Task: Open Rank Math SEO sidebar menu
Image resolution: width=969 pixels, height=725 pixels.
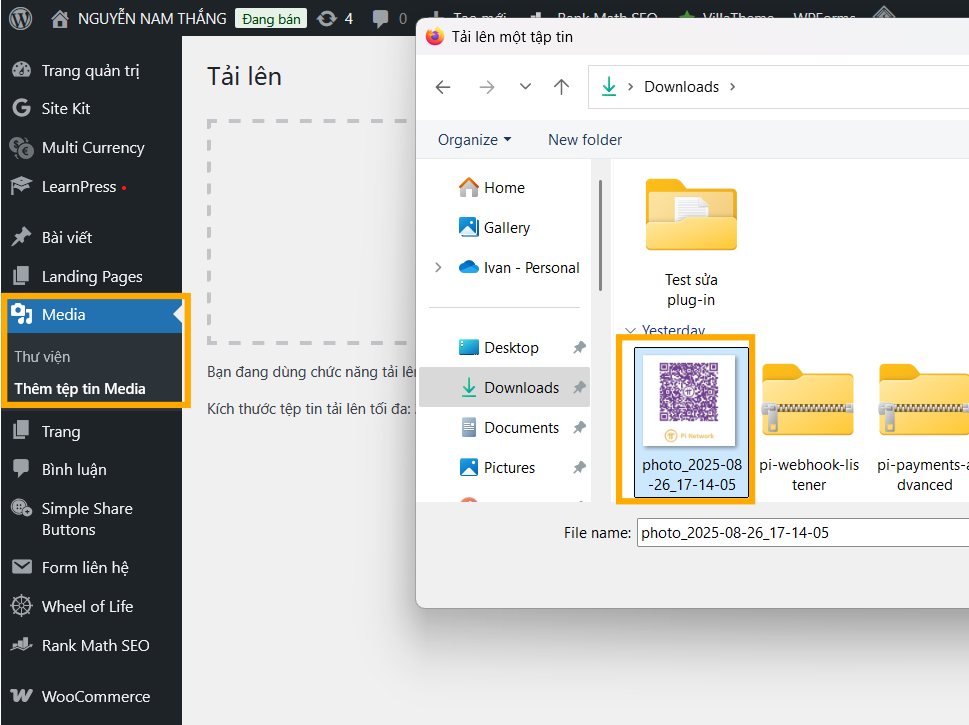Action: click(91, 645)
